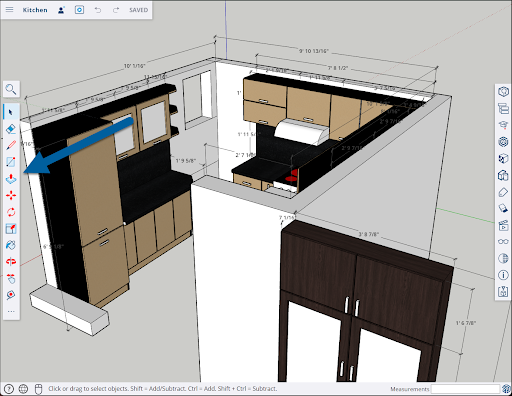Click the Kitchen model title
512x396 pixels.
[x=35, y=10]
